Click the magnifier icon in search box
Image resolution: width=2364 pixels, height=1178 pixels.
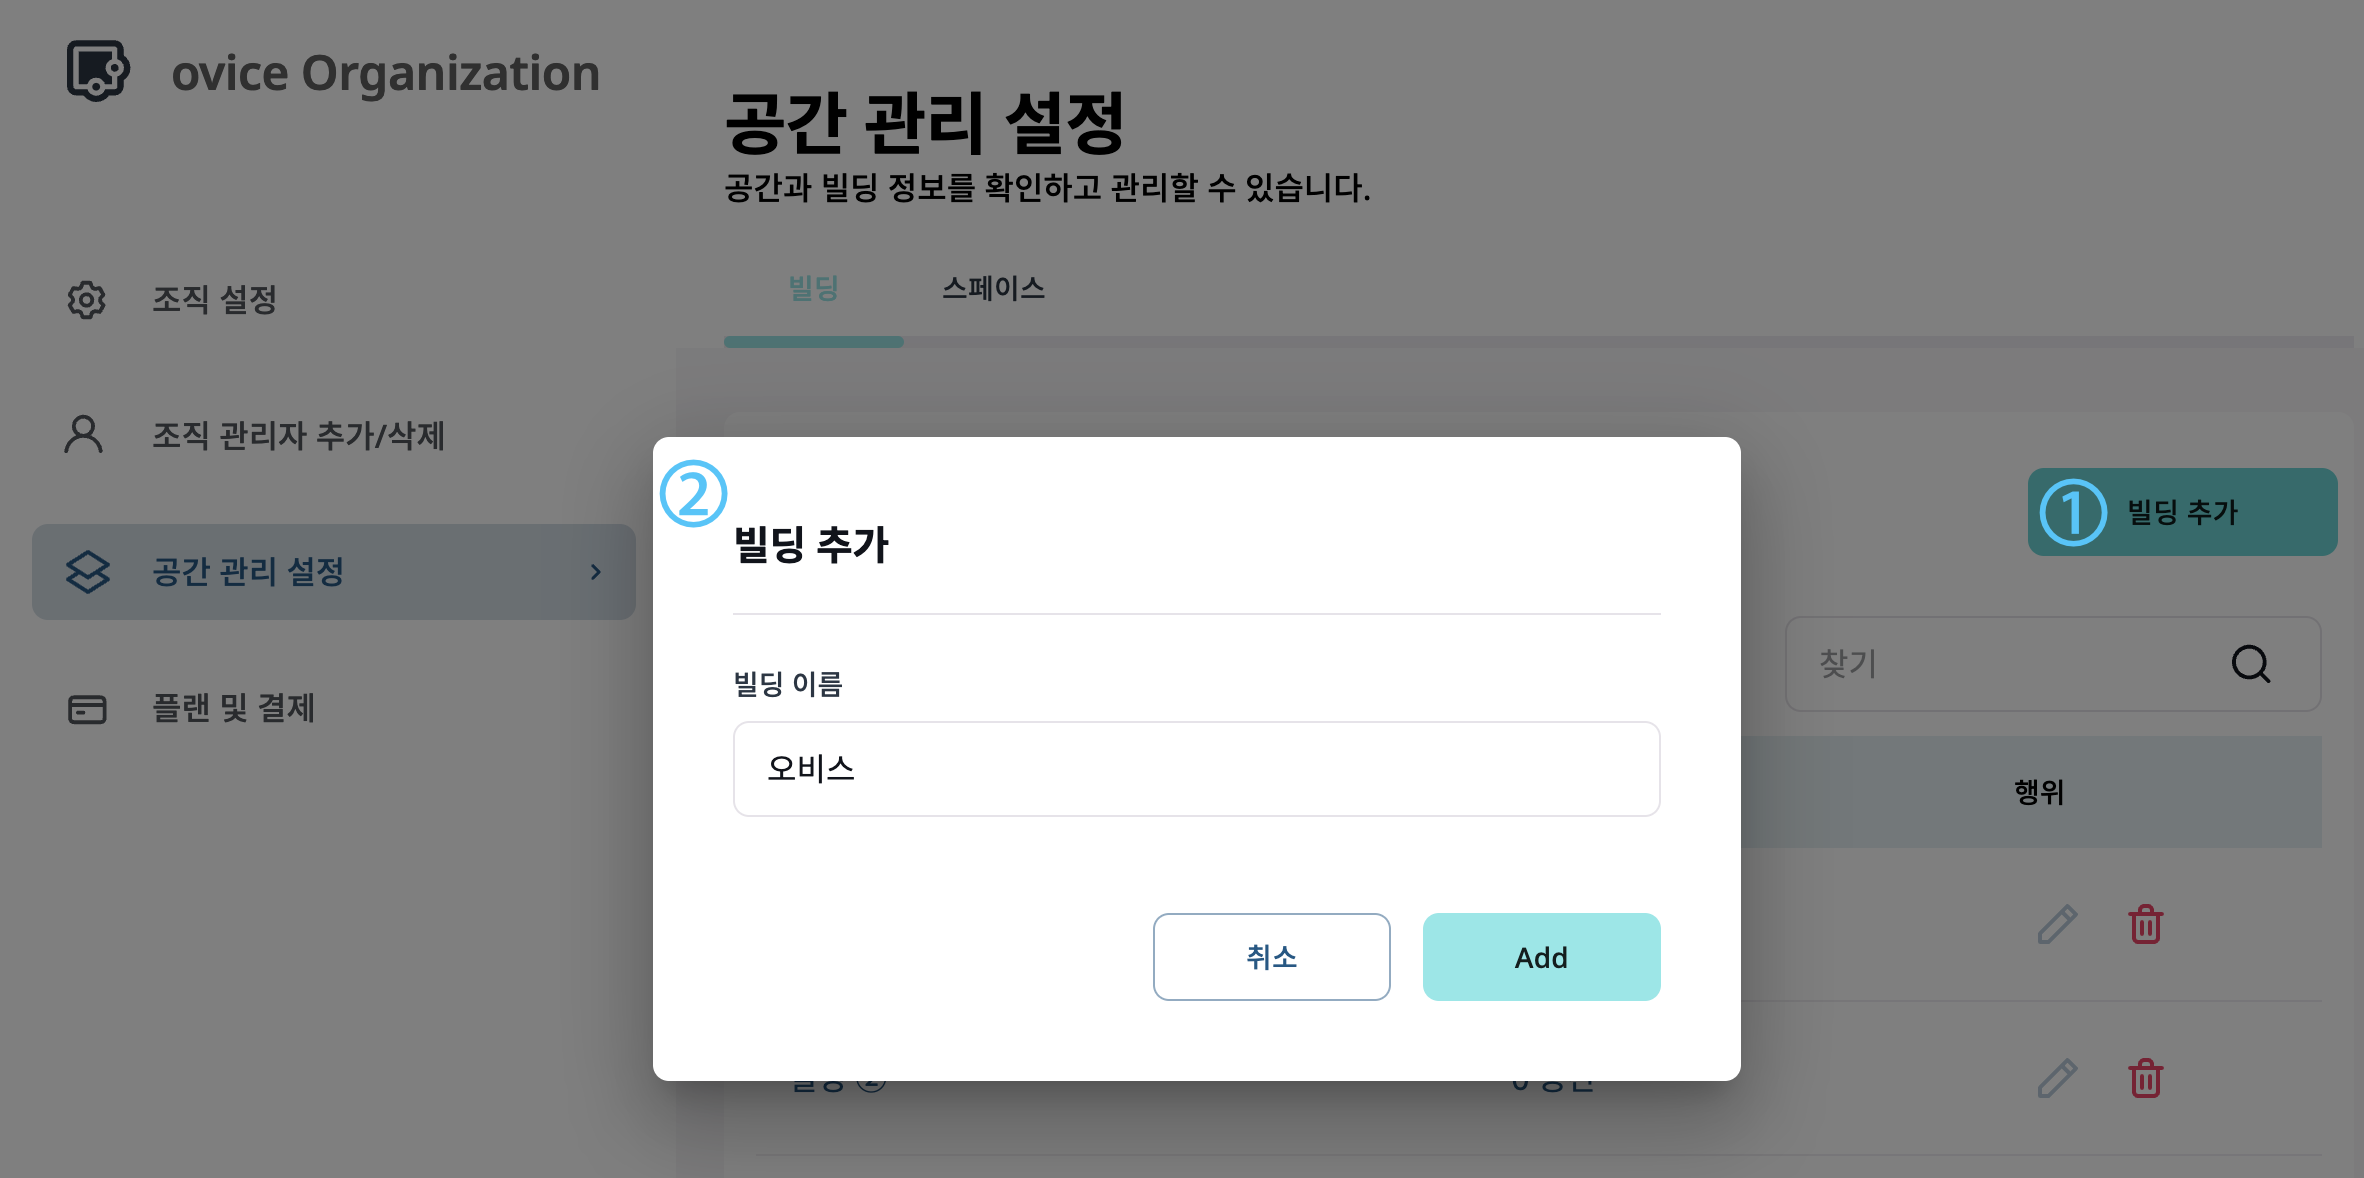coord(2251,663)
